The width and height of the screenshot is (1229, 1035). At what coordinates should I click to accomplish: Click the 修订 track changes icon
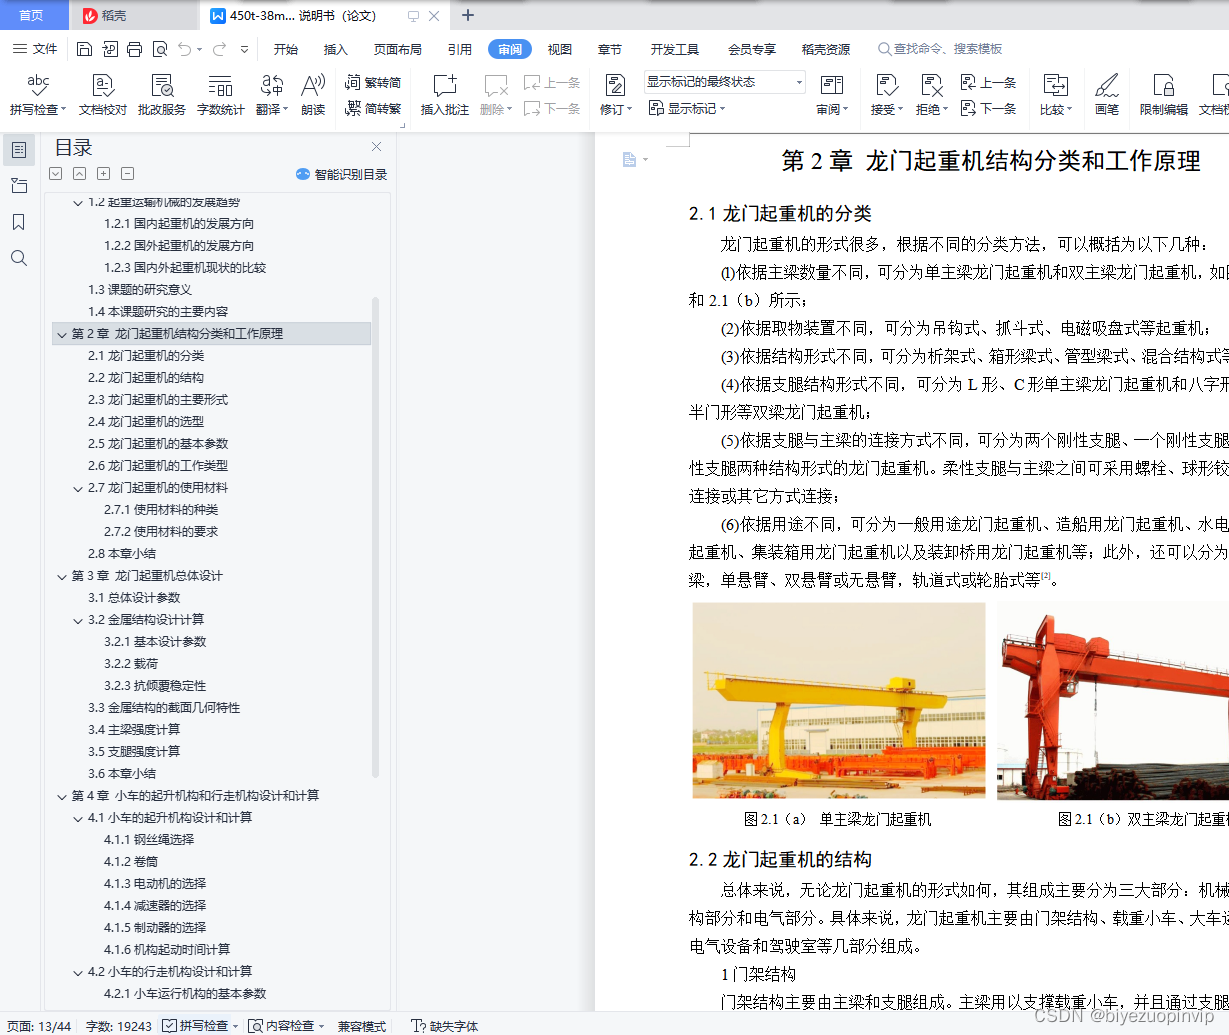tap(615, 86)
